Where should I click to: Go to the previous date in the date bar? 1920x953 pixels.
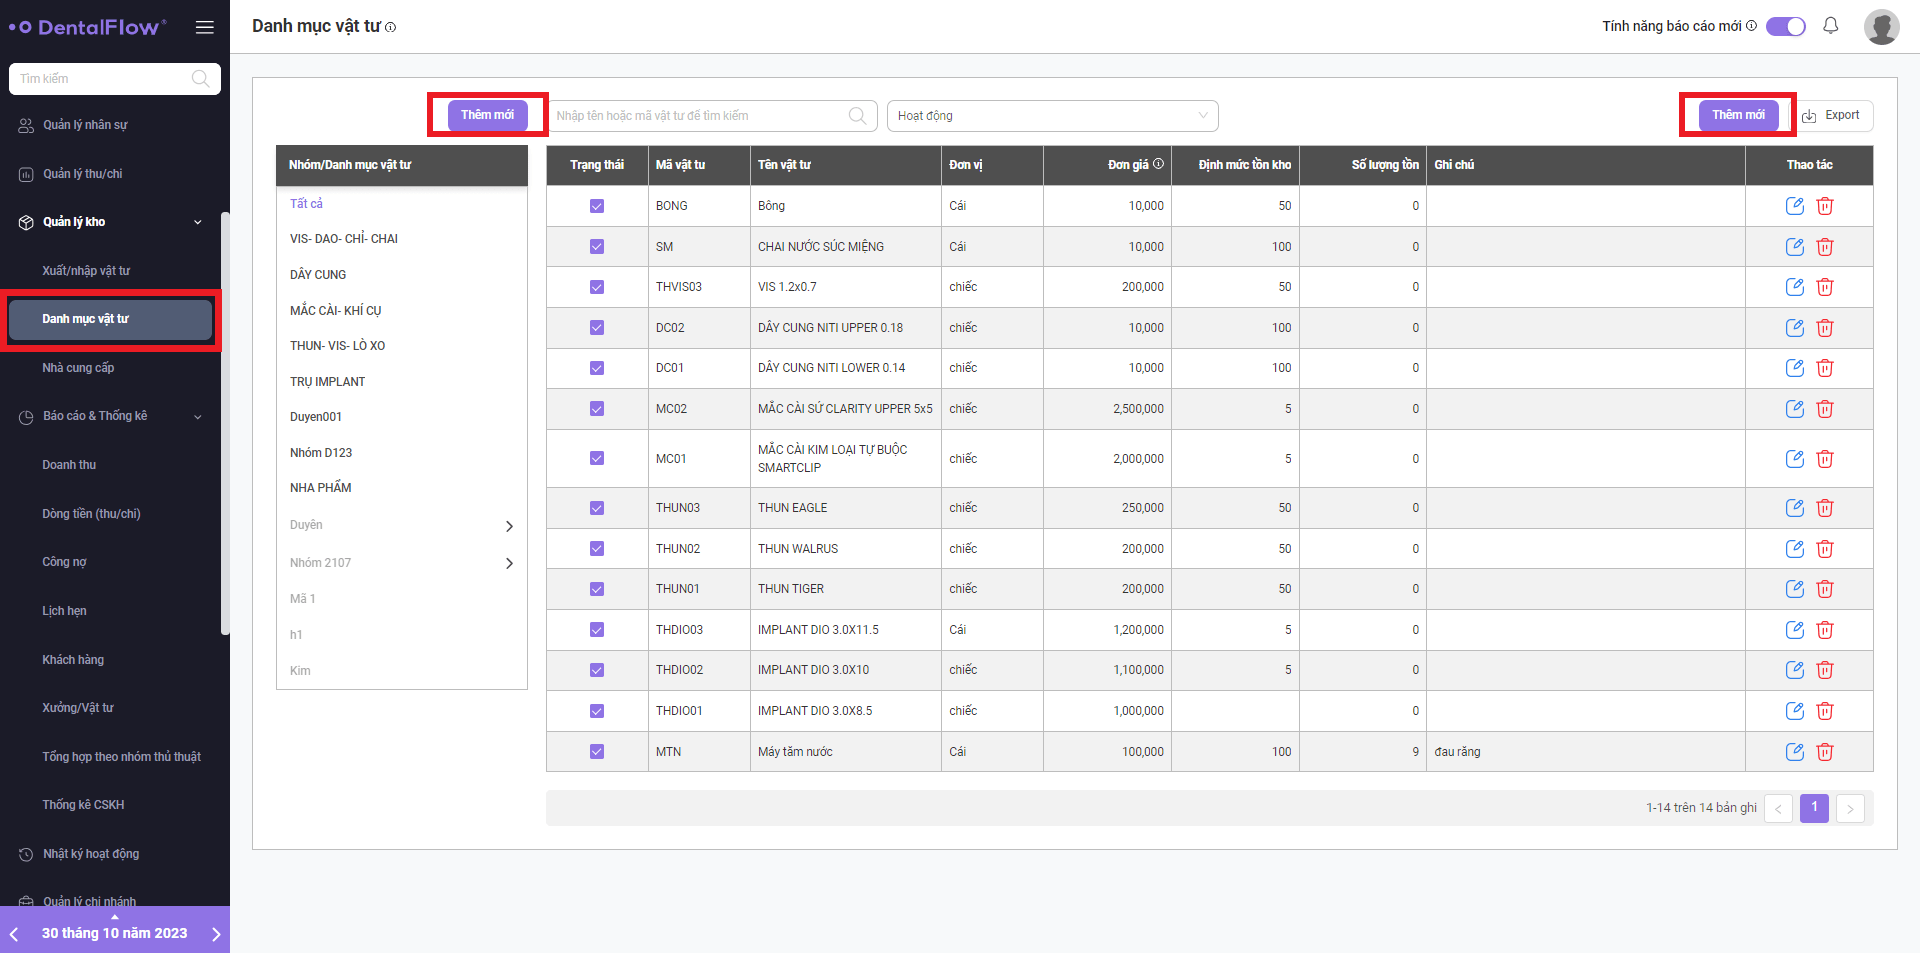(x=14, y=934)
